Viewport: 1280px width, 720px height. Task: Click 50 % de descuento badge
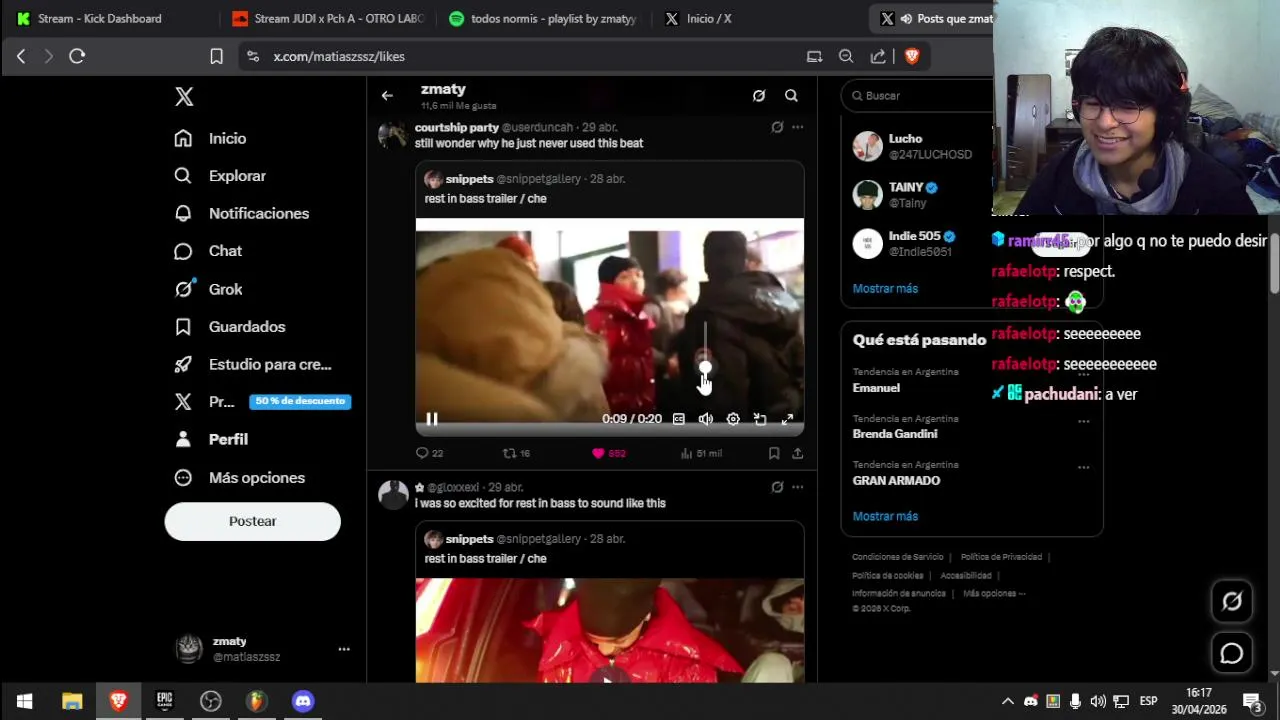pos(300,401)
